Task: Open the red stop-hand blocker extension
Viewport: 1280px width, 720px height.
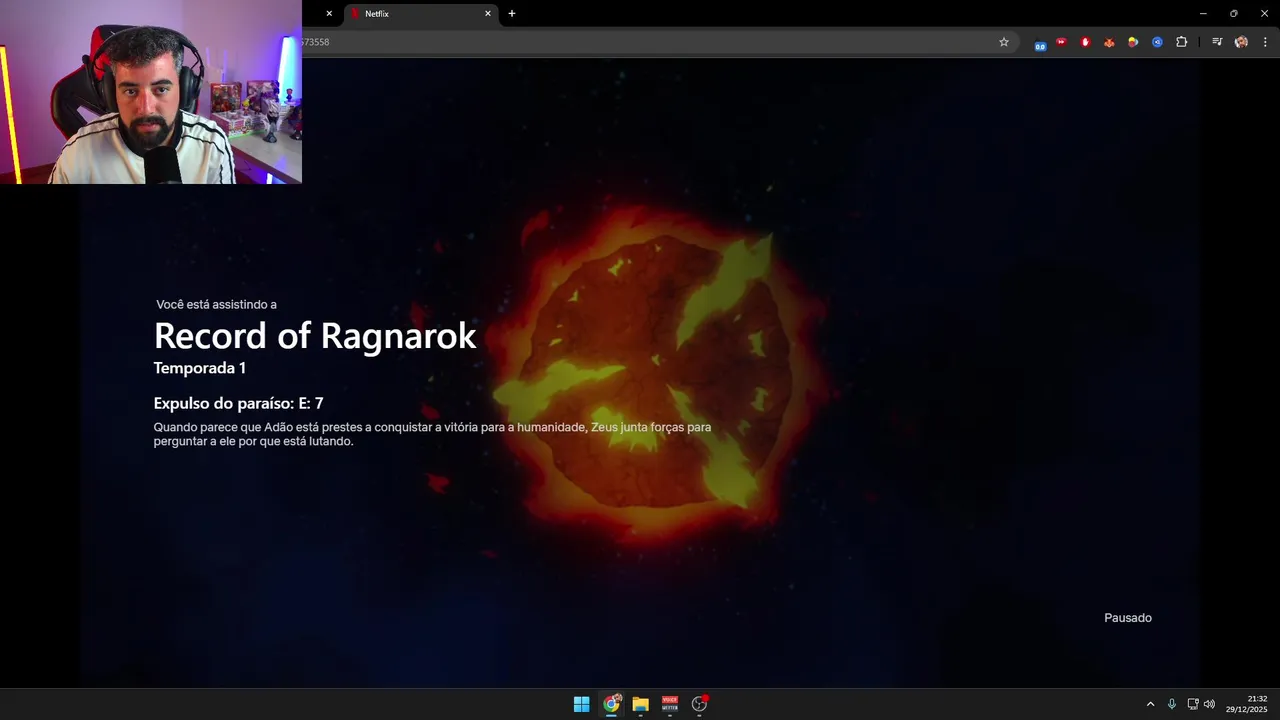Action: tap(1085, 42)
